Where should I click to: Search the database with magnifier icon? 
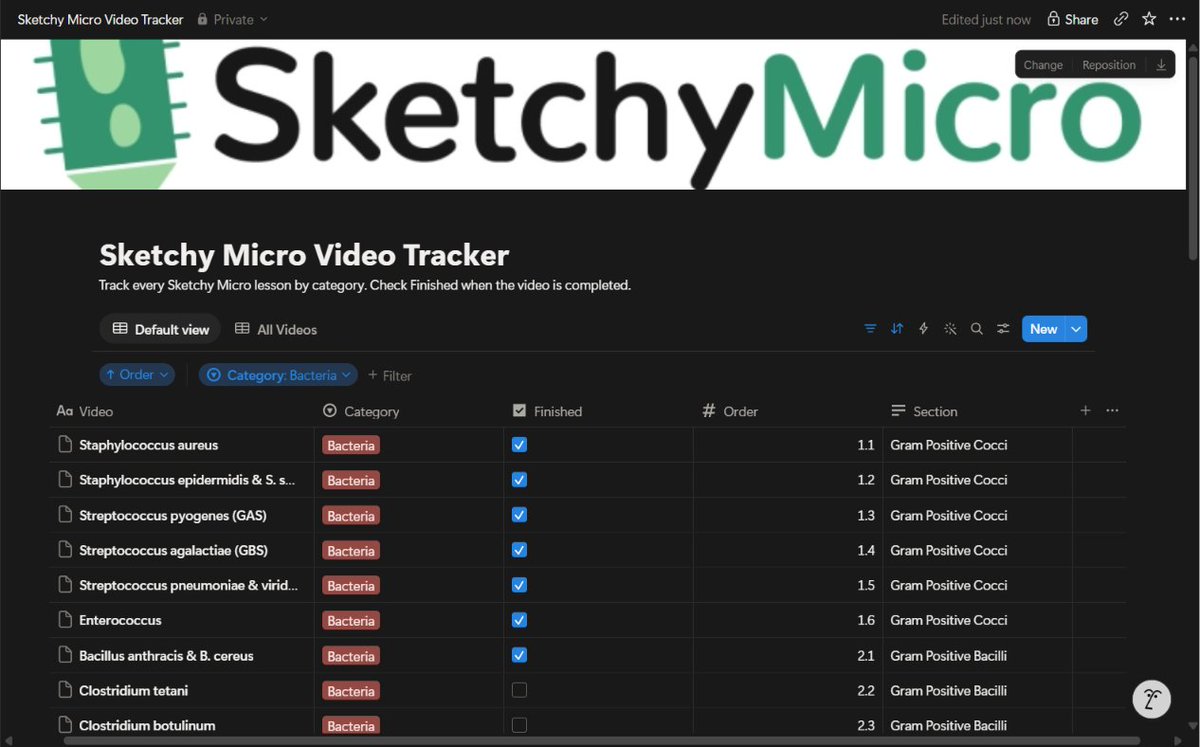[x=977, y=329]
